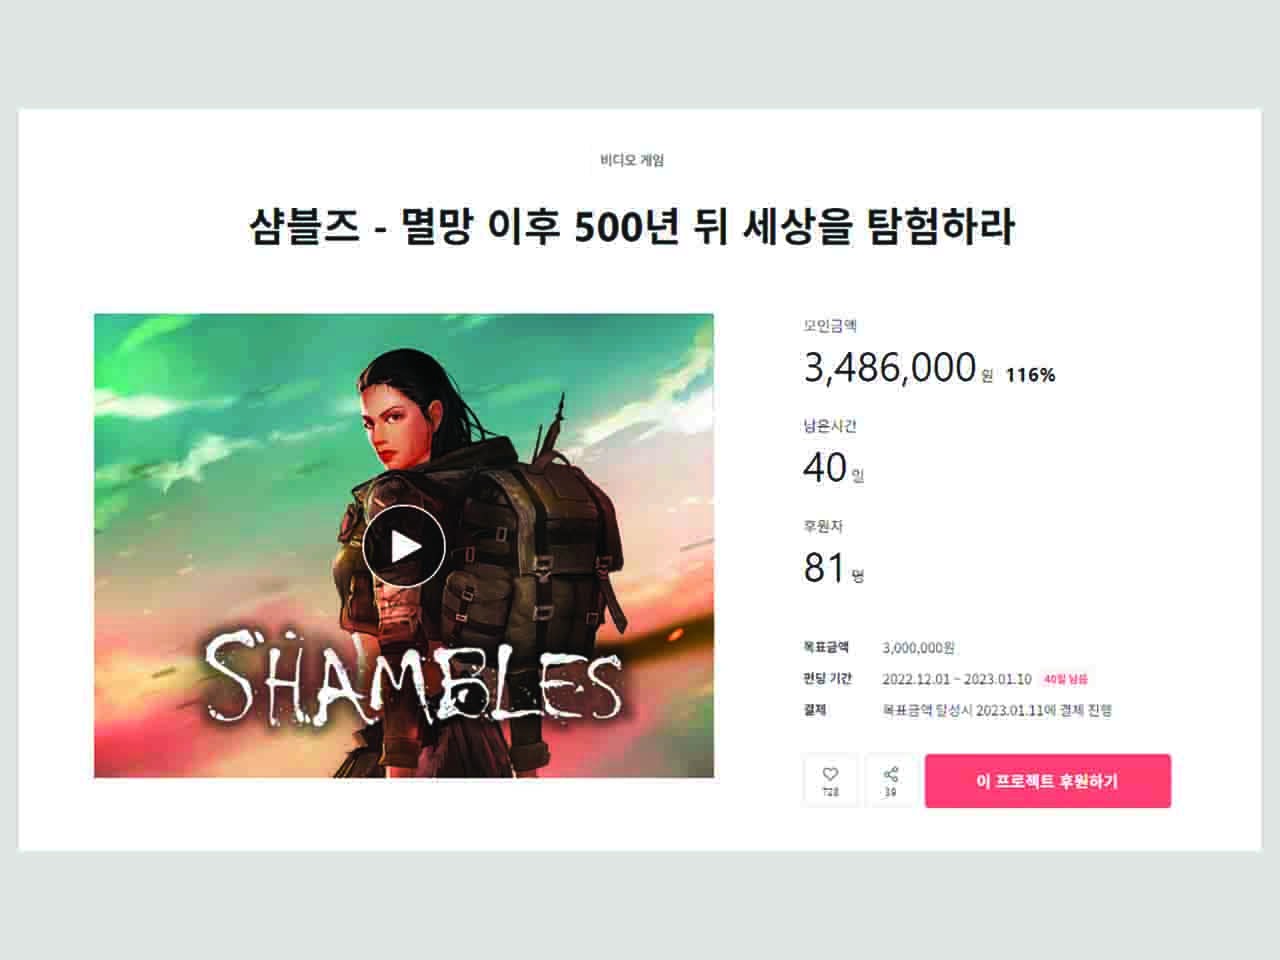Click the 40일 remaining time figure
The image size is (1280, 960).
(x=833, y=468)
